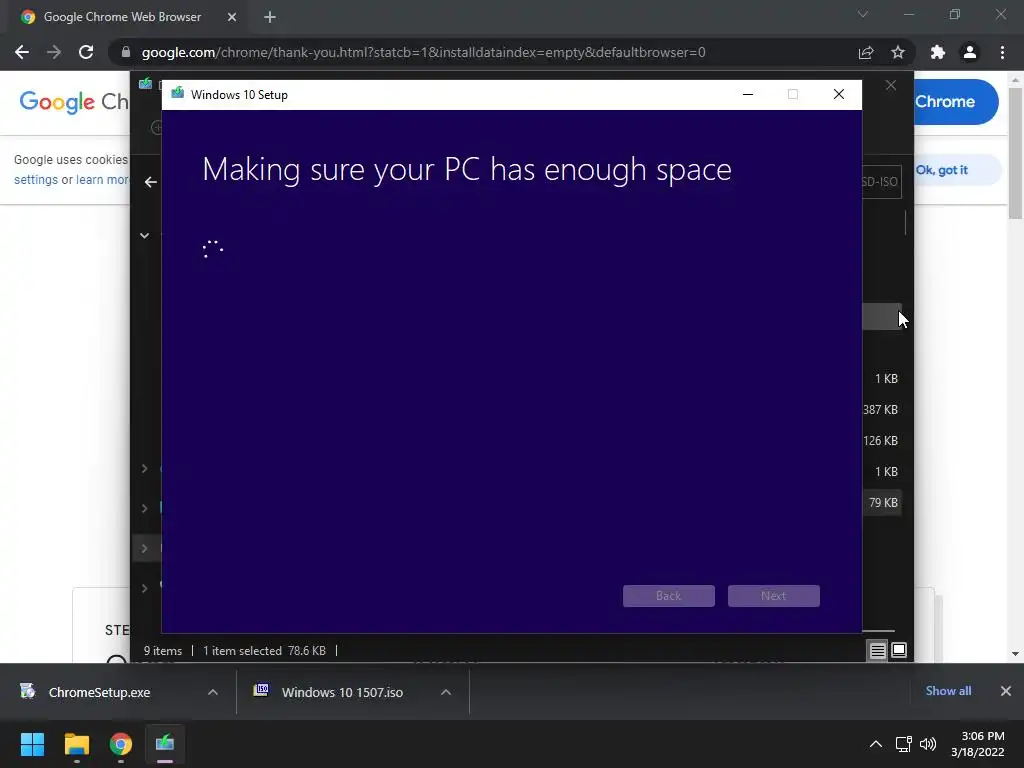
Task: Click the Chrome page vertical scrollbar
Action: 1016,153
